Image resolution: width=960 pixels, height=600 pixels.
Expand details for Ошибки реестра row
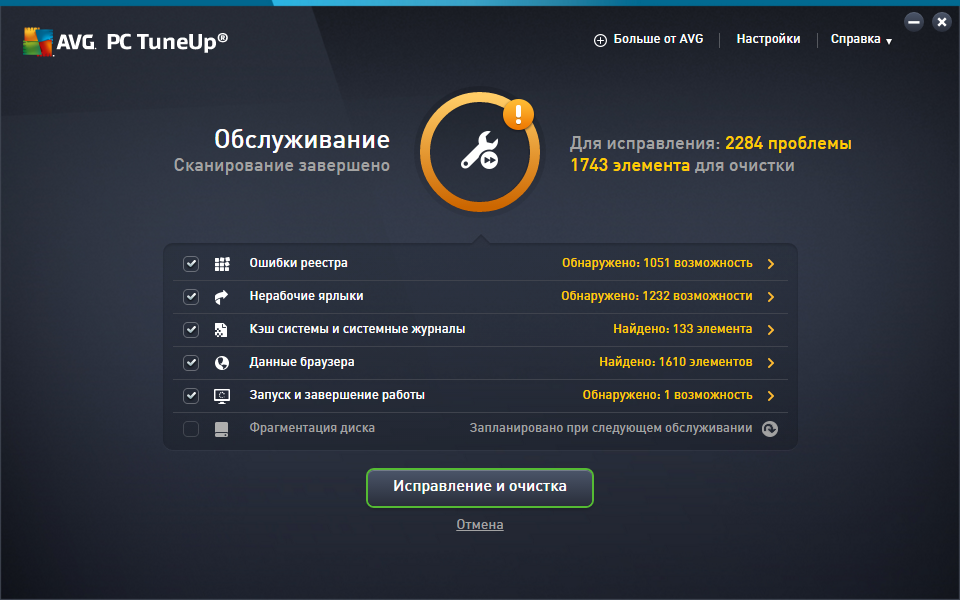pyautogui.click(x=771, y=264)
